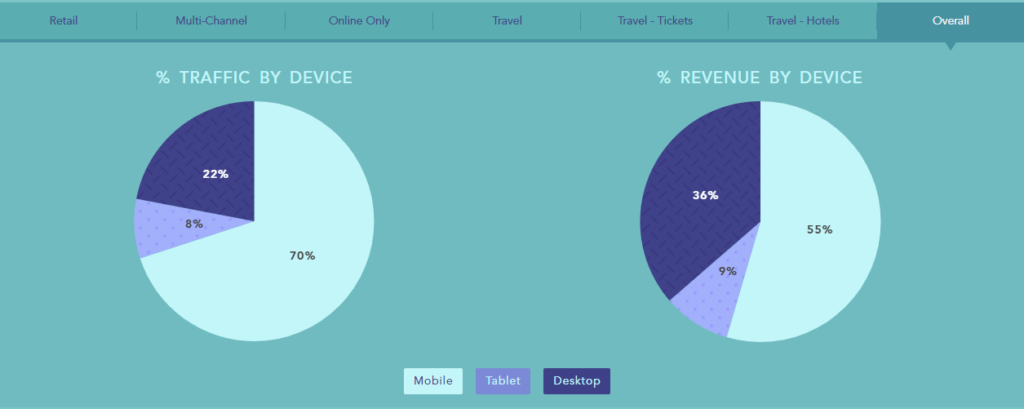Click the '% TRAFFIC BY DEVICE' heading

pos(254,78)
